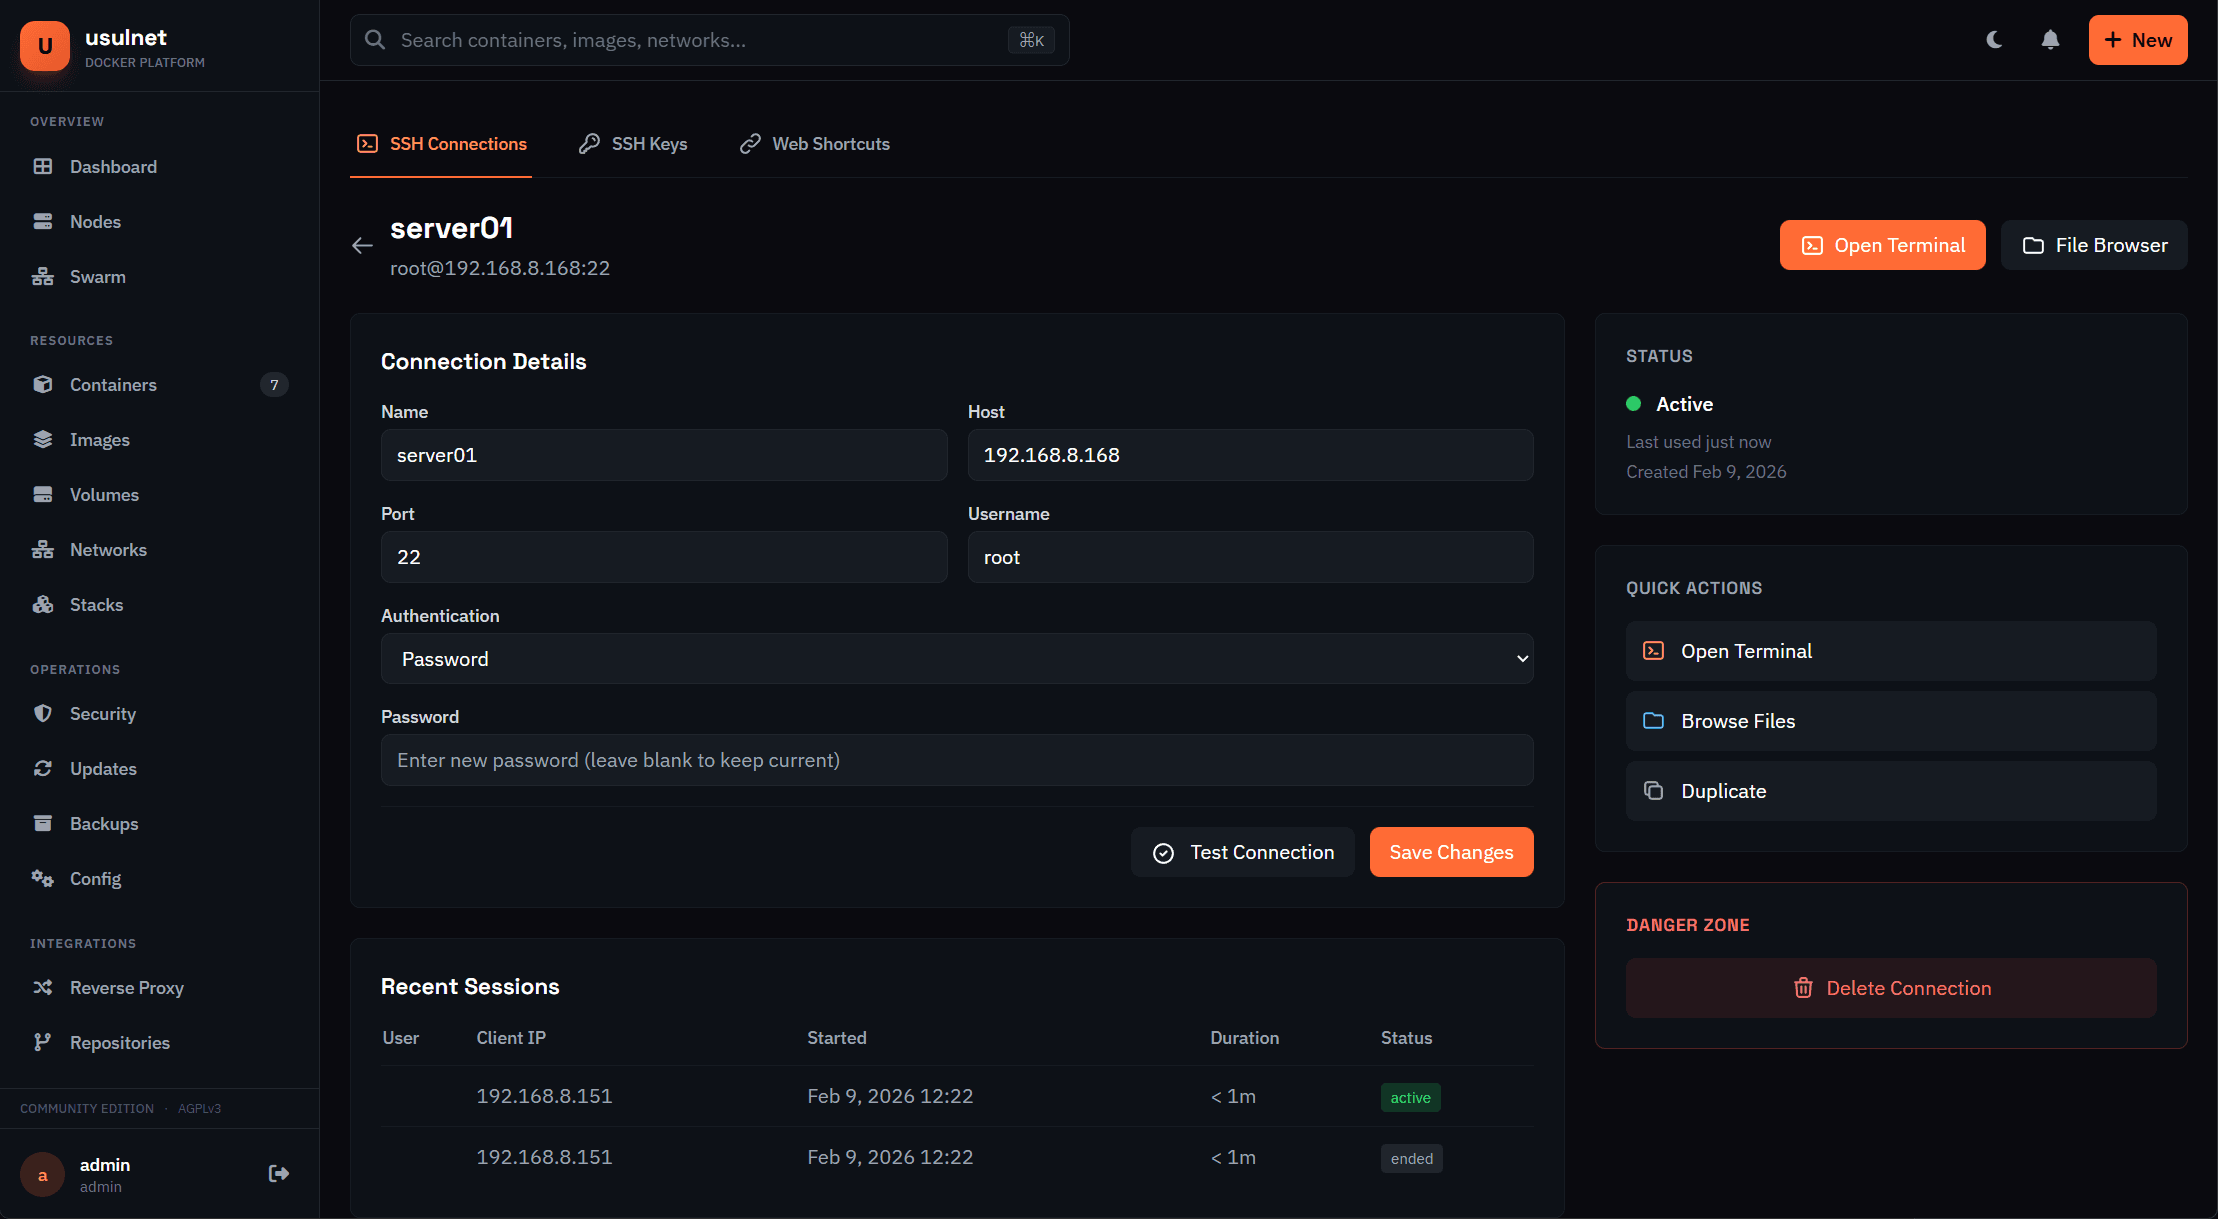Switch to the SSH Keys tab
The width and height of the screenshot is (2218, 1219).
(649, 143)
